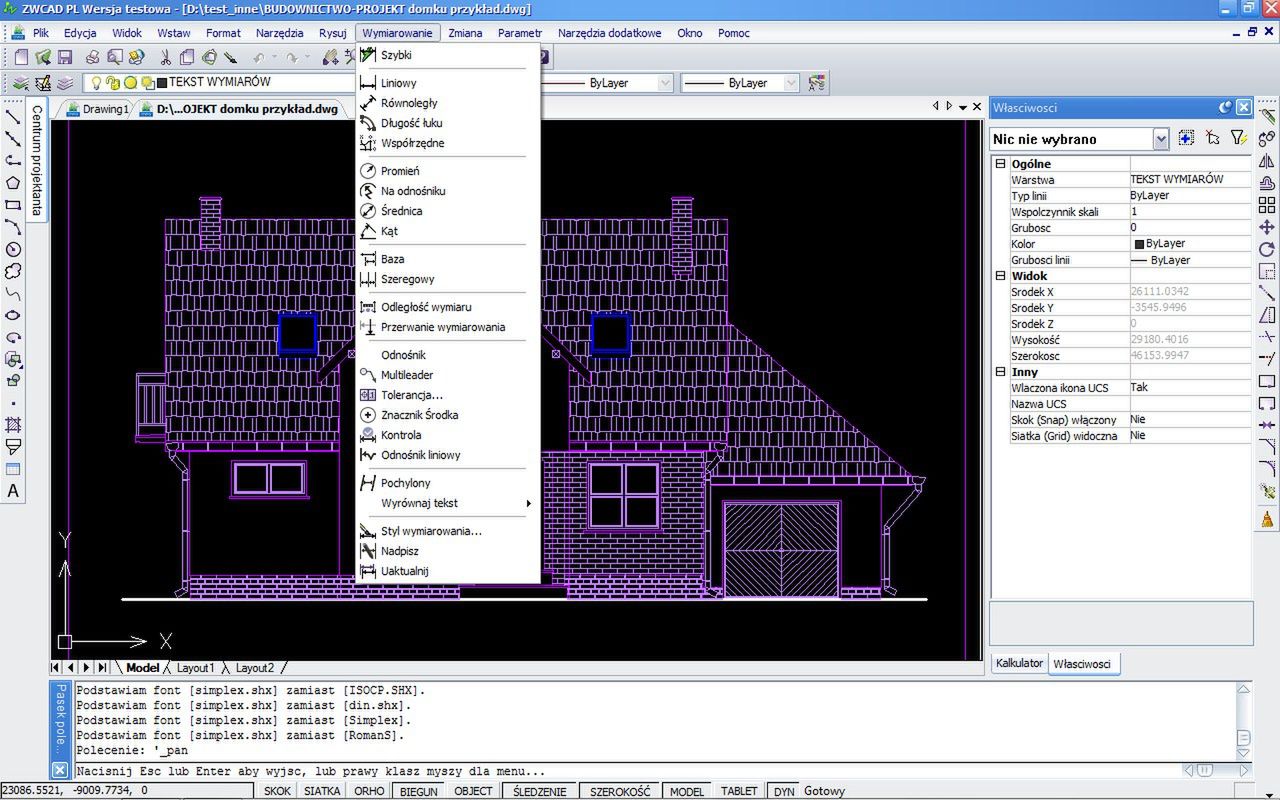1280x800 pixels.
Task: Toggle SKOK snap mode in status bar
Action: (277, 791)
